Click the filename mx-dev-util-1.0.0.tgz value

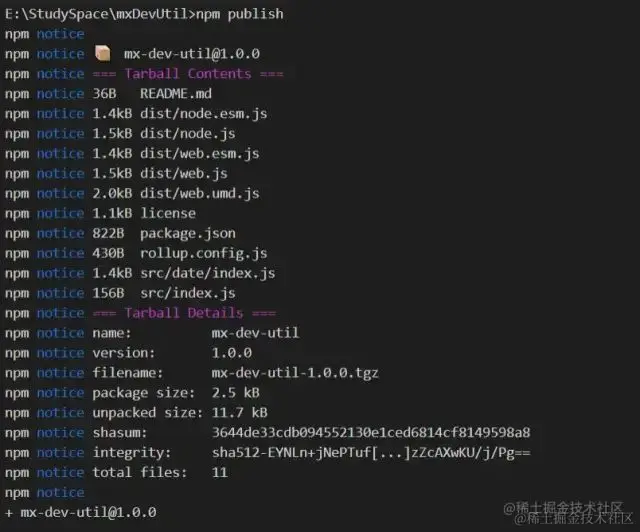tap(295, 373)
